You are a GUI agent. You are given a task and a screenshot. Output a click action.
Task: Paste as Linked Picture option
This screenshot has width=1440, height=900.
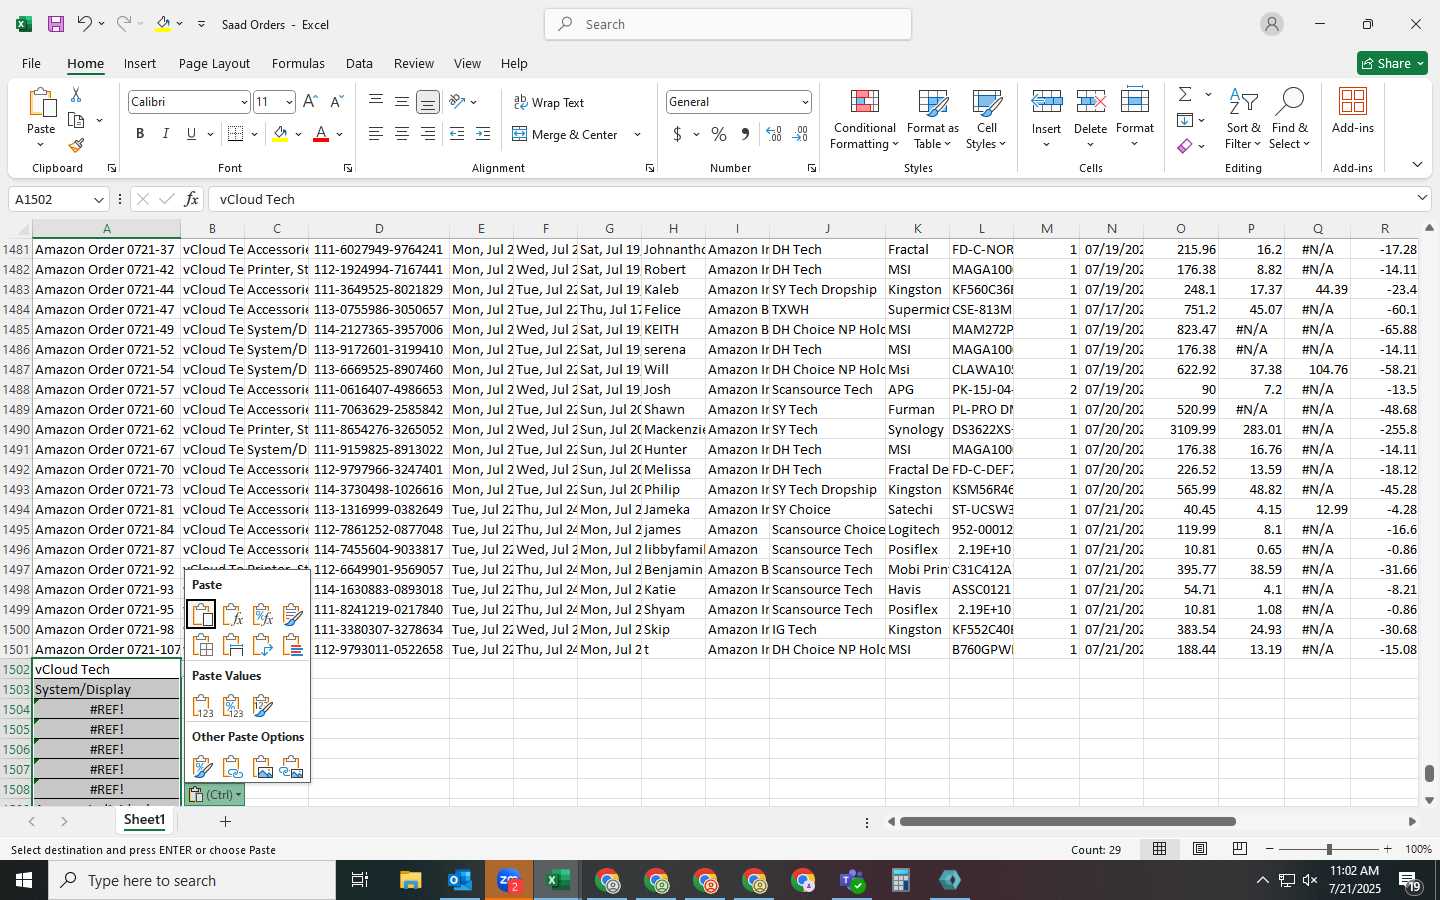292,767
